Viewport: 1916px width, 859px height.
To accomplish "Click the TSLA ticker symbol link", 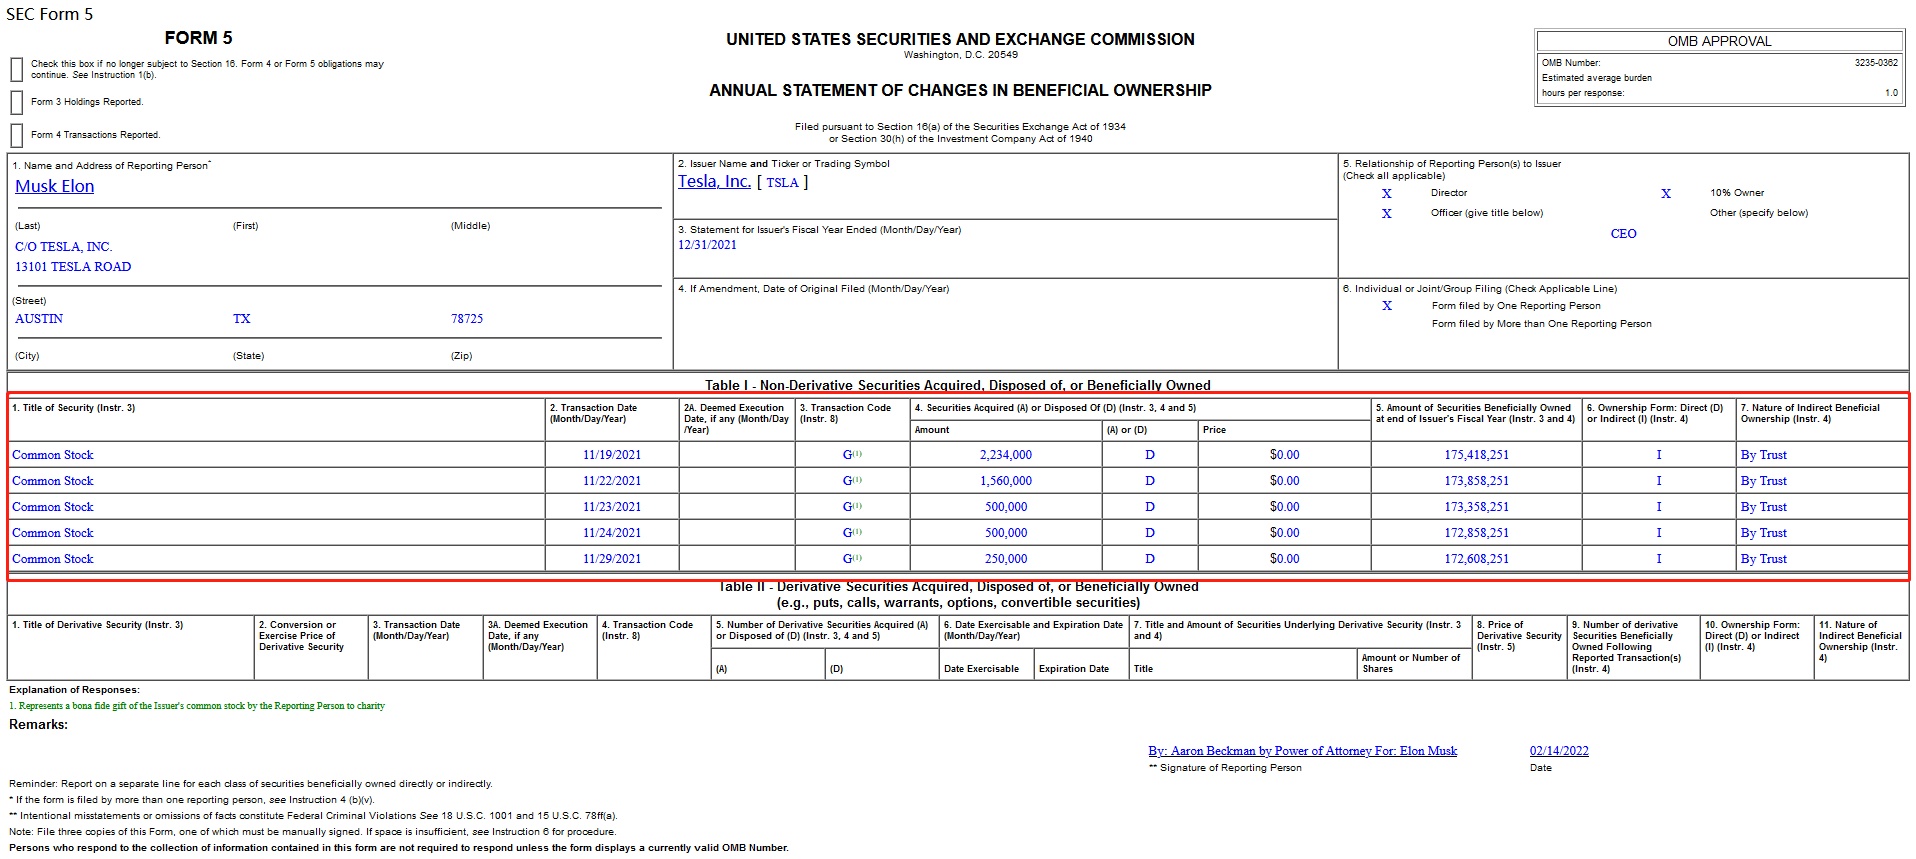I will pyautogui.click(x=782, y=182).
